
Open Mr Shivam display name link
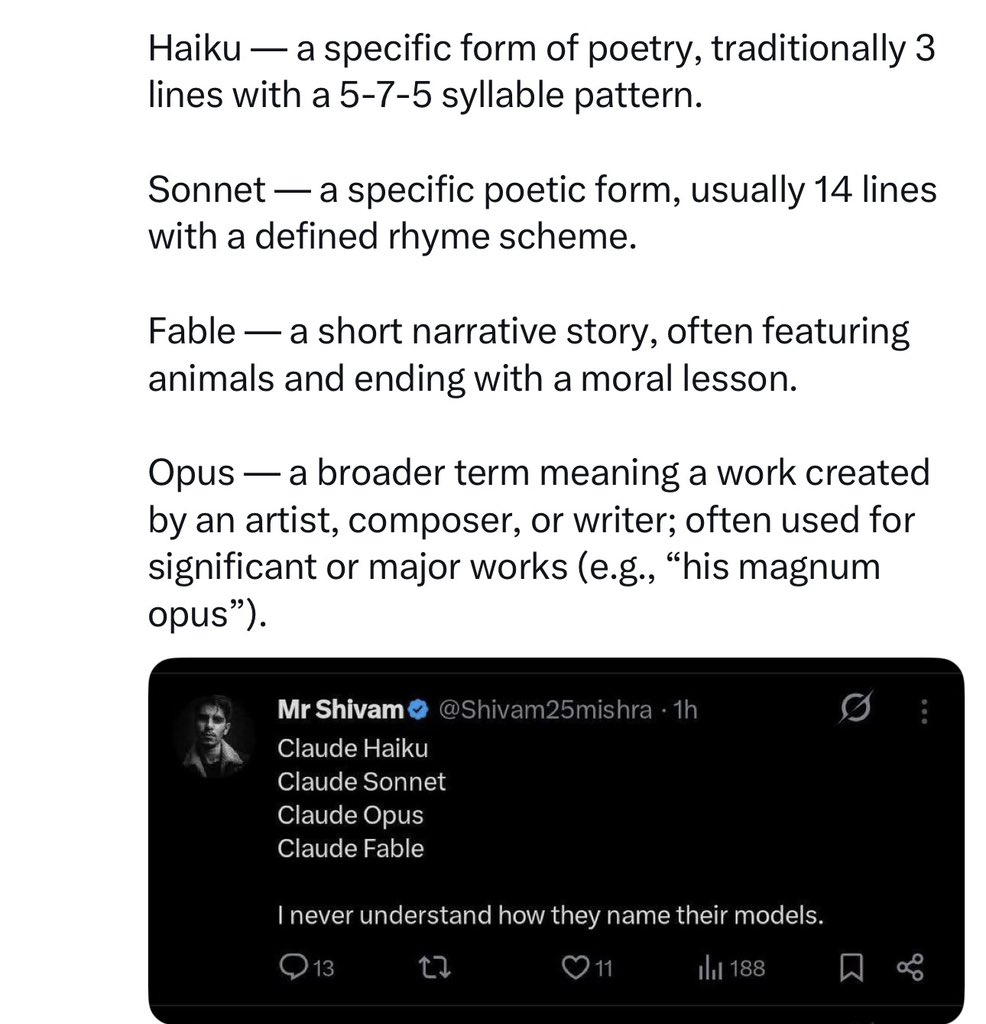340,709
